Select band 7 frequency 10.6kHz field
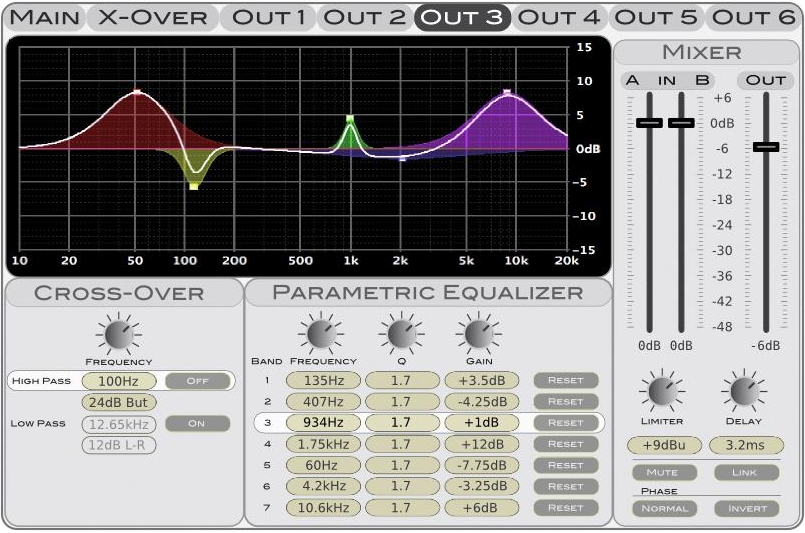This screenshot has height=533, width=805. (323, 508)
